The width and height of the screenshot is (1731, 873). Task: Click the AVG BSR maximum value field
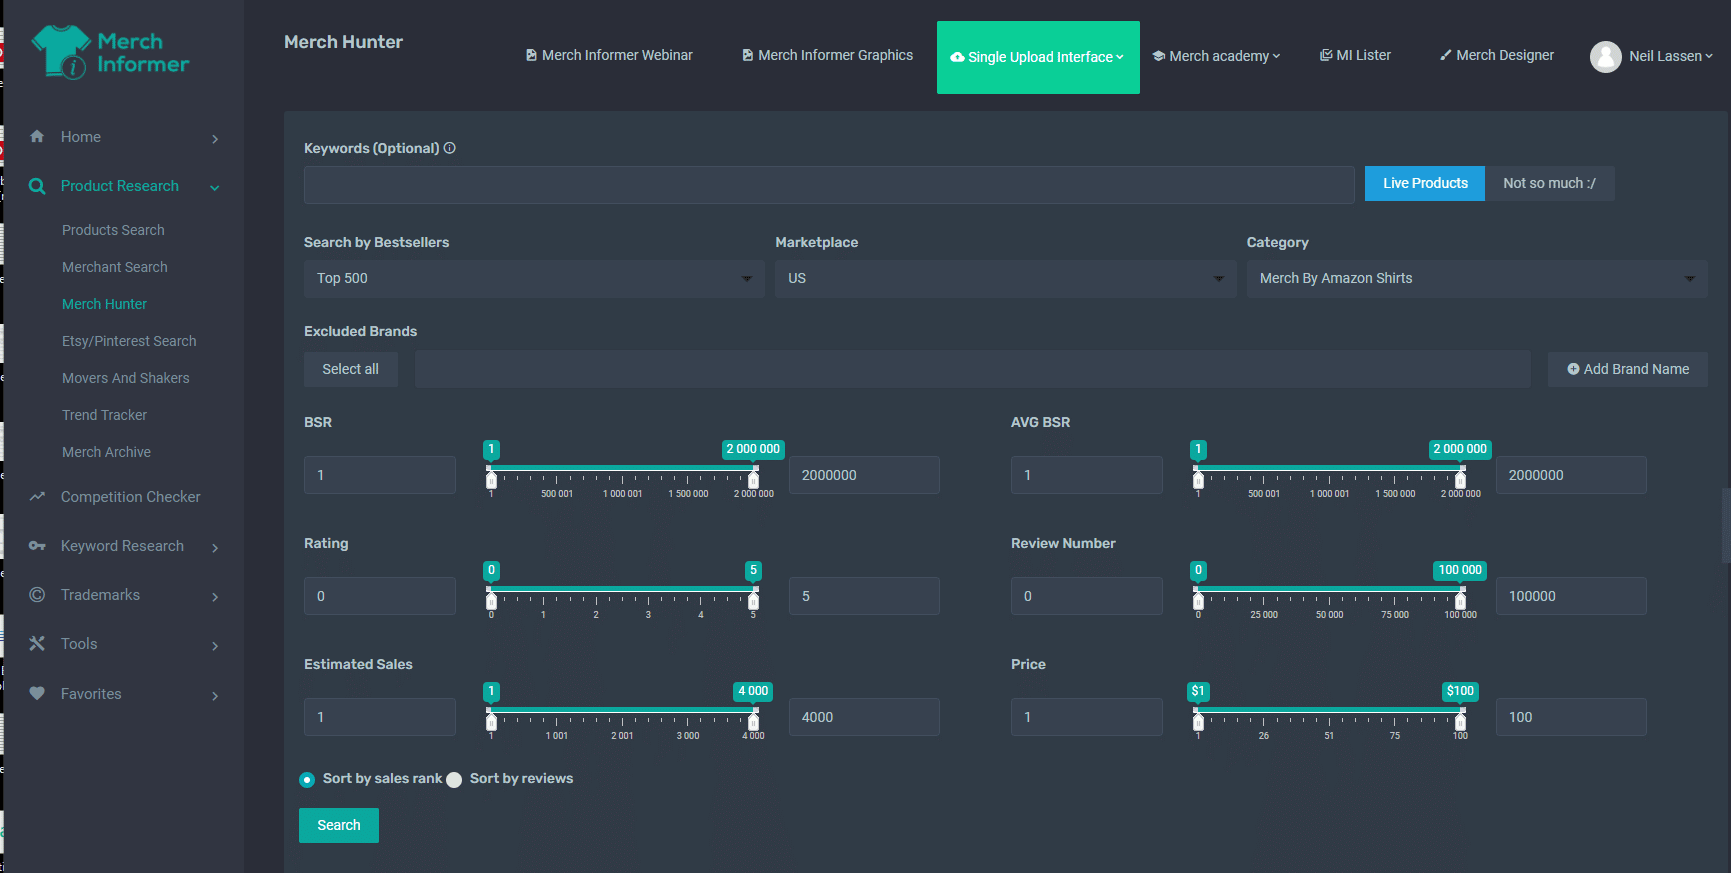pos(1571,475)
